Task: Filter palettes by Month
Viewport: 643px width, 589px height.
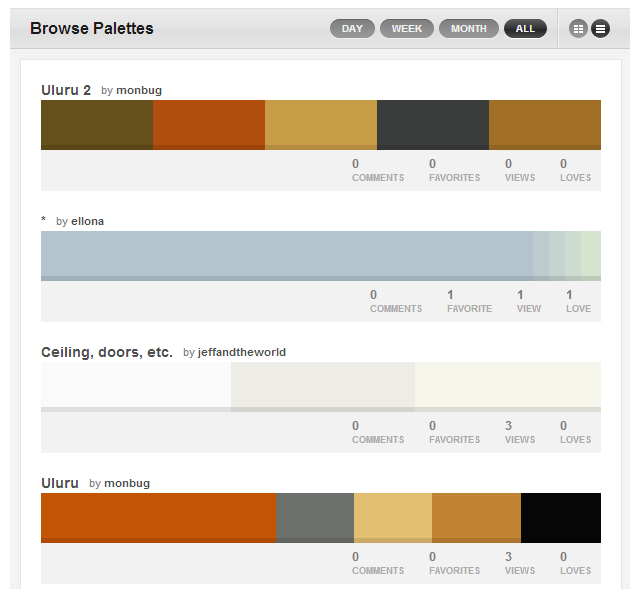Action: click(x=468, y=29)
